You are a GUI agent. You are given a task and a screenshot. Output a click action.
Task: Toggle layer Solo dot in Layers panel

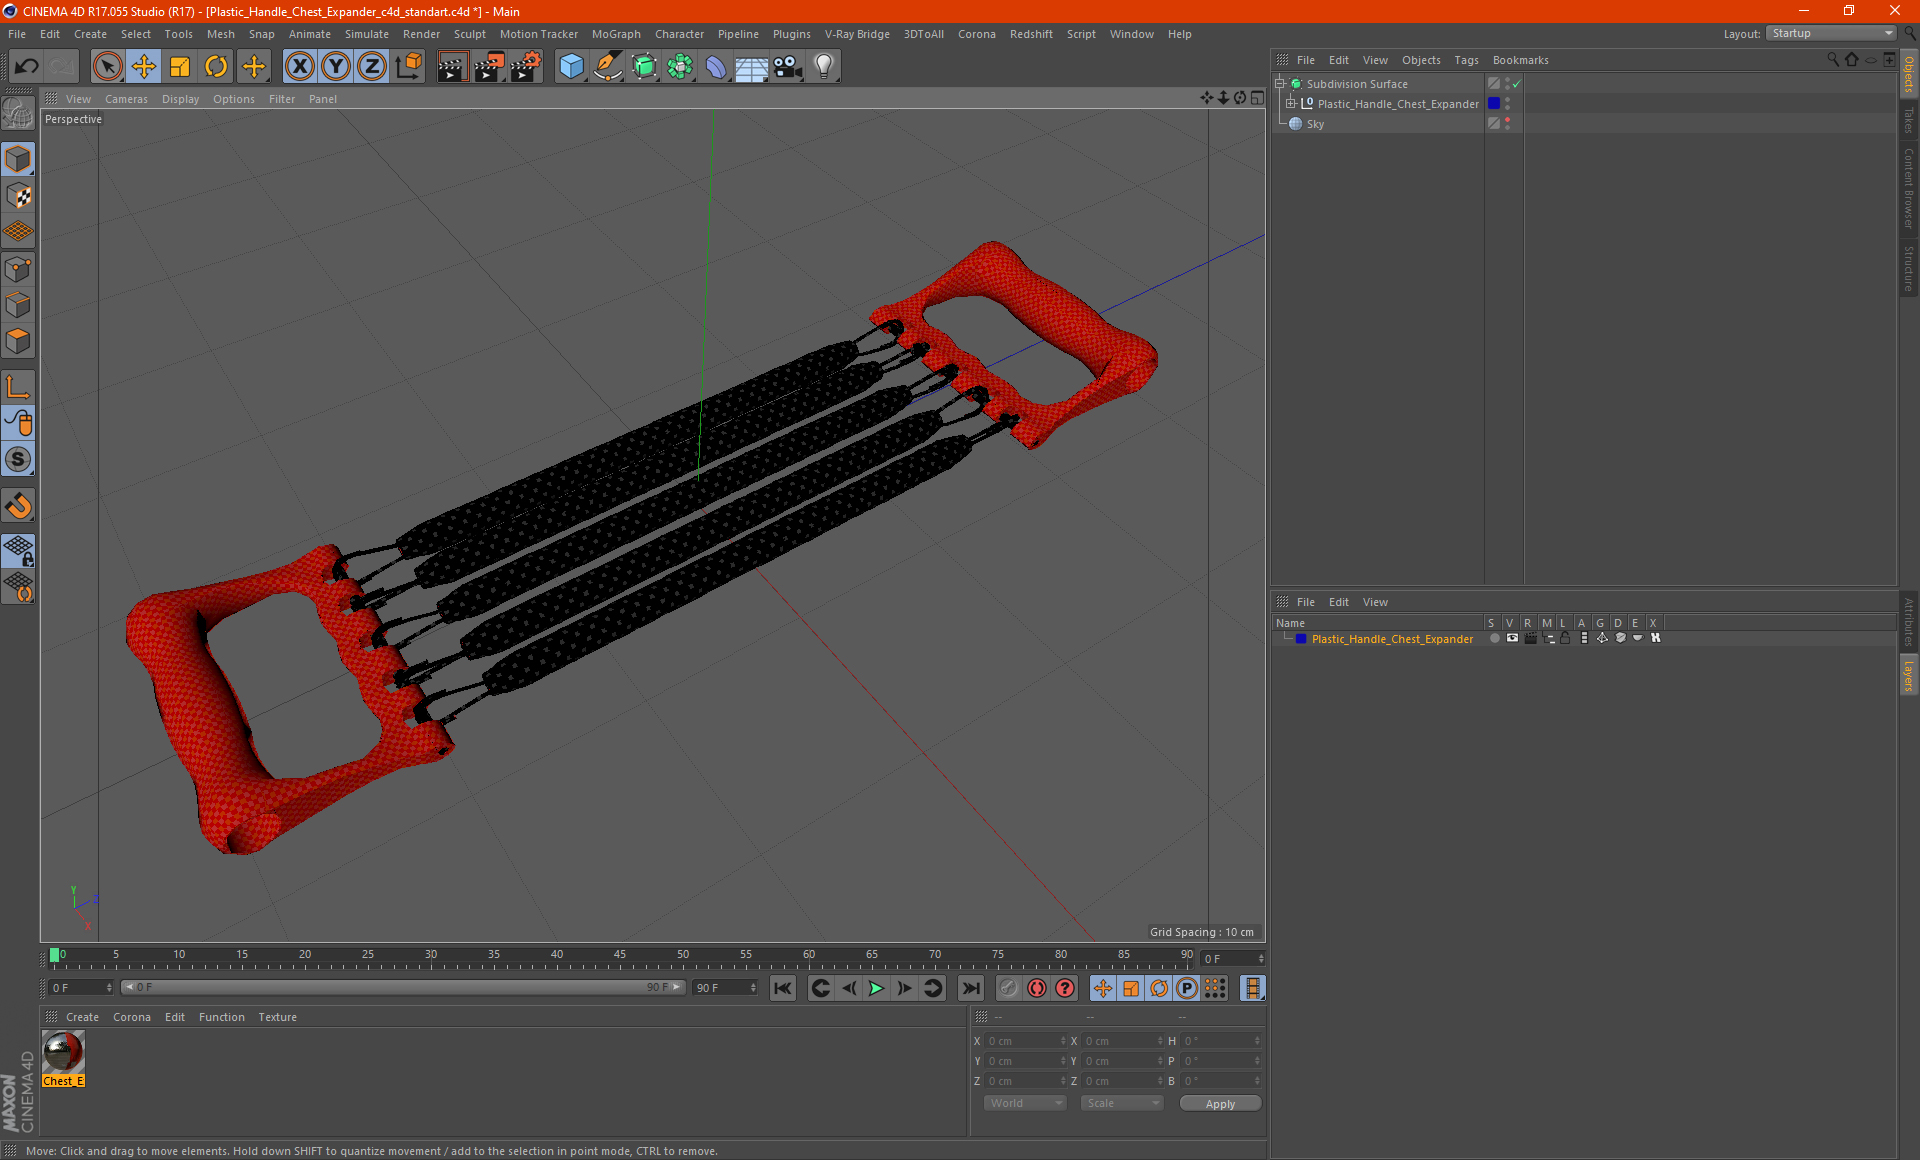click(1494, 638)
